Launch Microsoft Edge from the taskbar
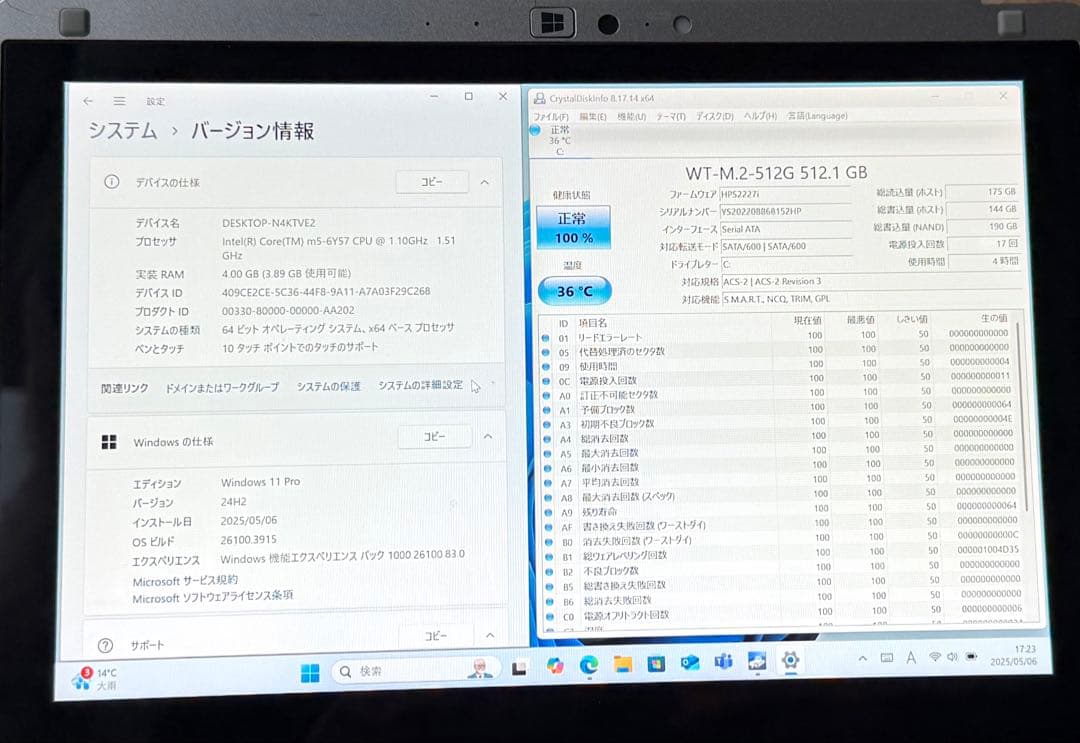Screen dimensions: 1080x743 [588, 662]
